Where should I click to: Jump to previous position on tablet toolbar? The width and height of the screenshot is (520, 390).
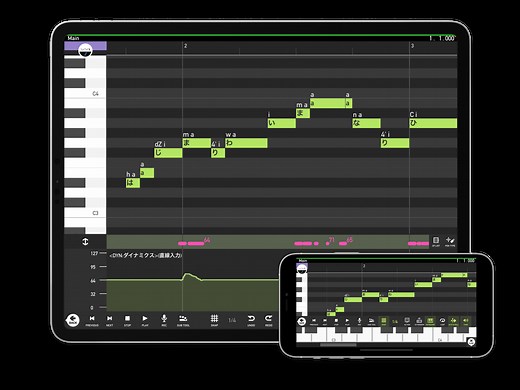pyautogui.click(x=92, y=320)
